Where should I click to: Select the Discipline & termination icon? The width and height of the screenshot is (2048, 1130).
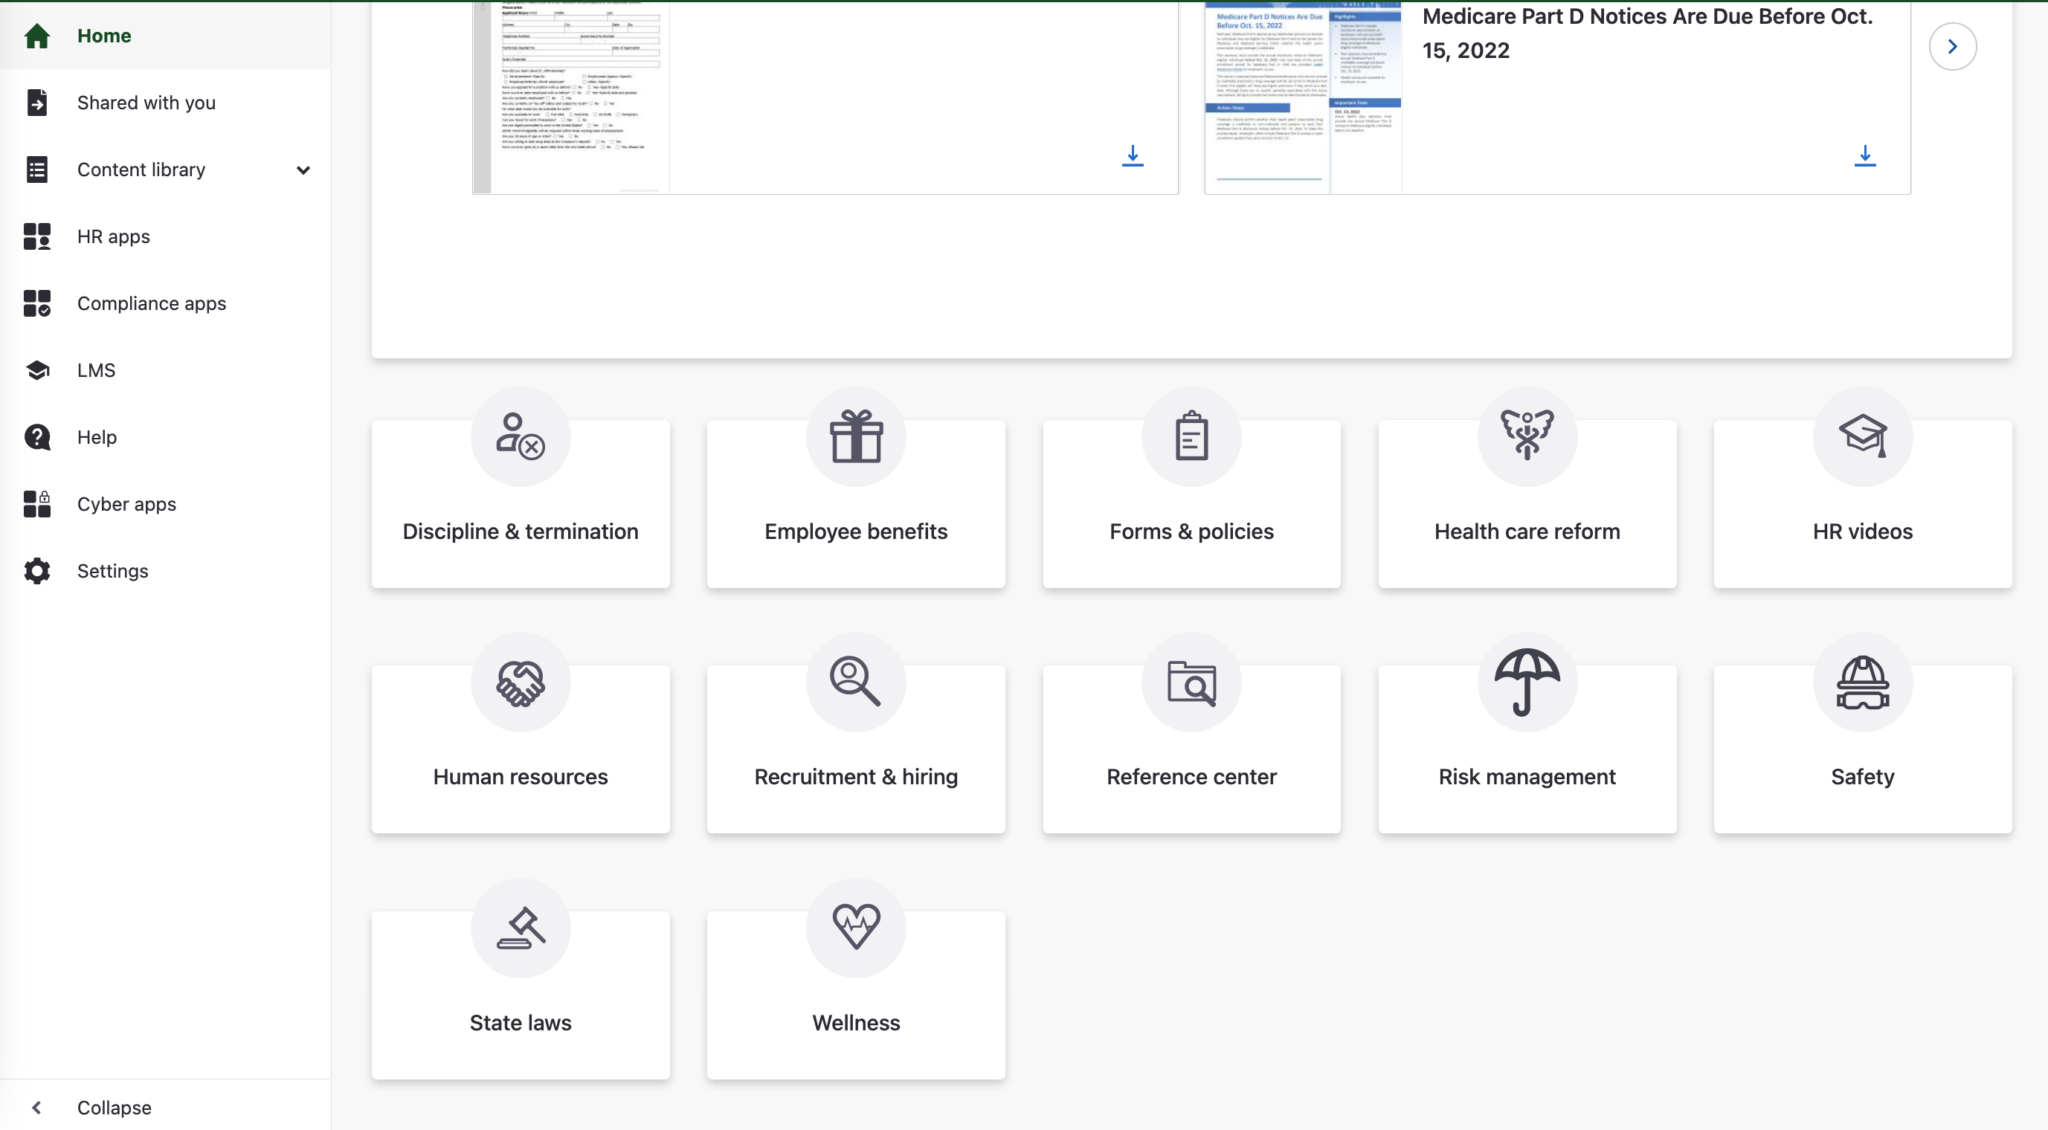[520, 436]
